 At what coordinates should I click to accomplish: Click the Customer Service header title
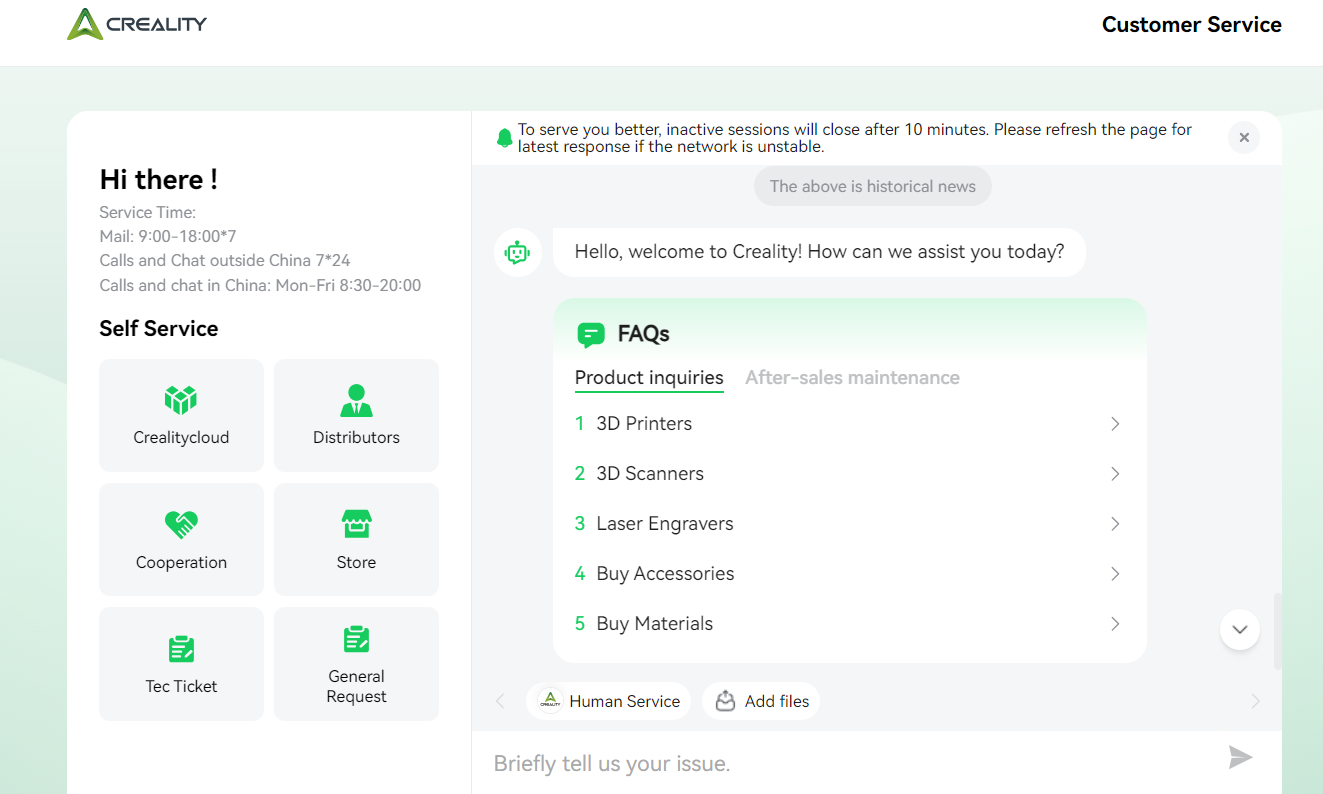(1192, 25)
